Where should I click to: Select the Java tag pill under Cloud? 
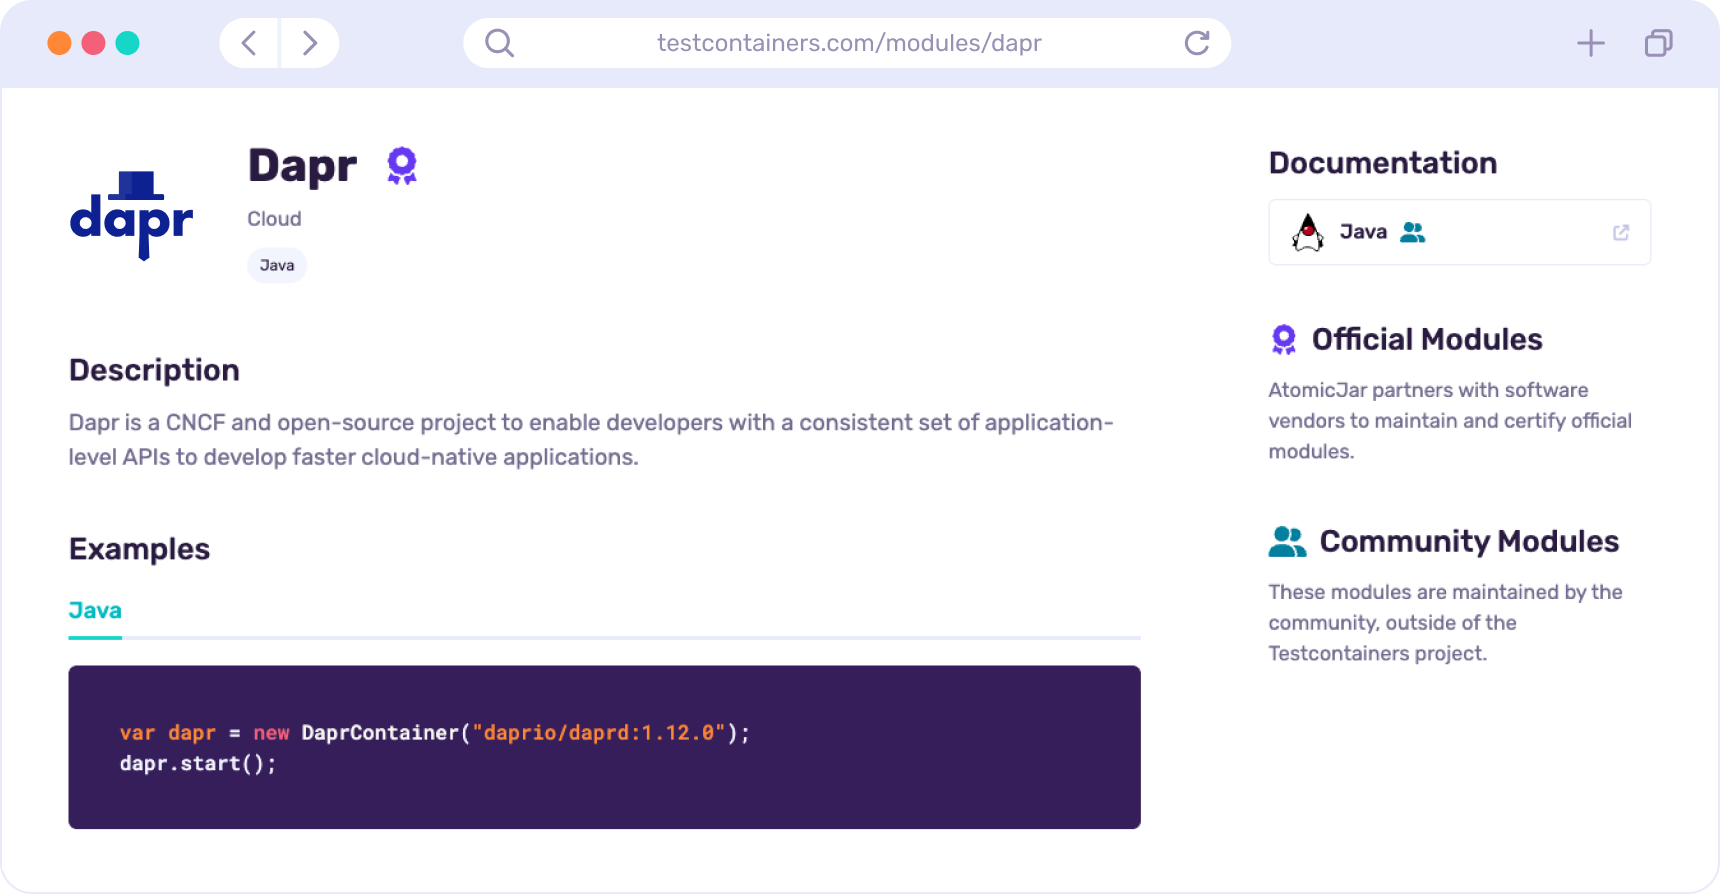pyautogui.click(x=277, y=265)
